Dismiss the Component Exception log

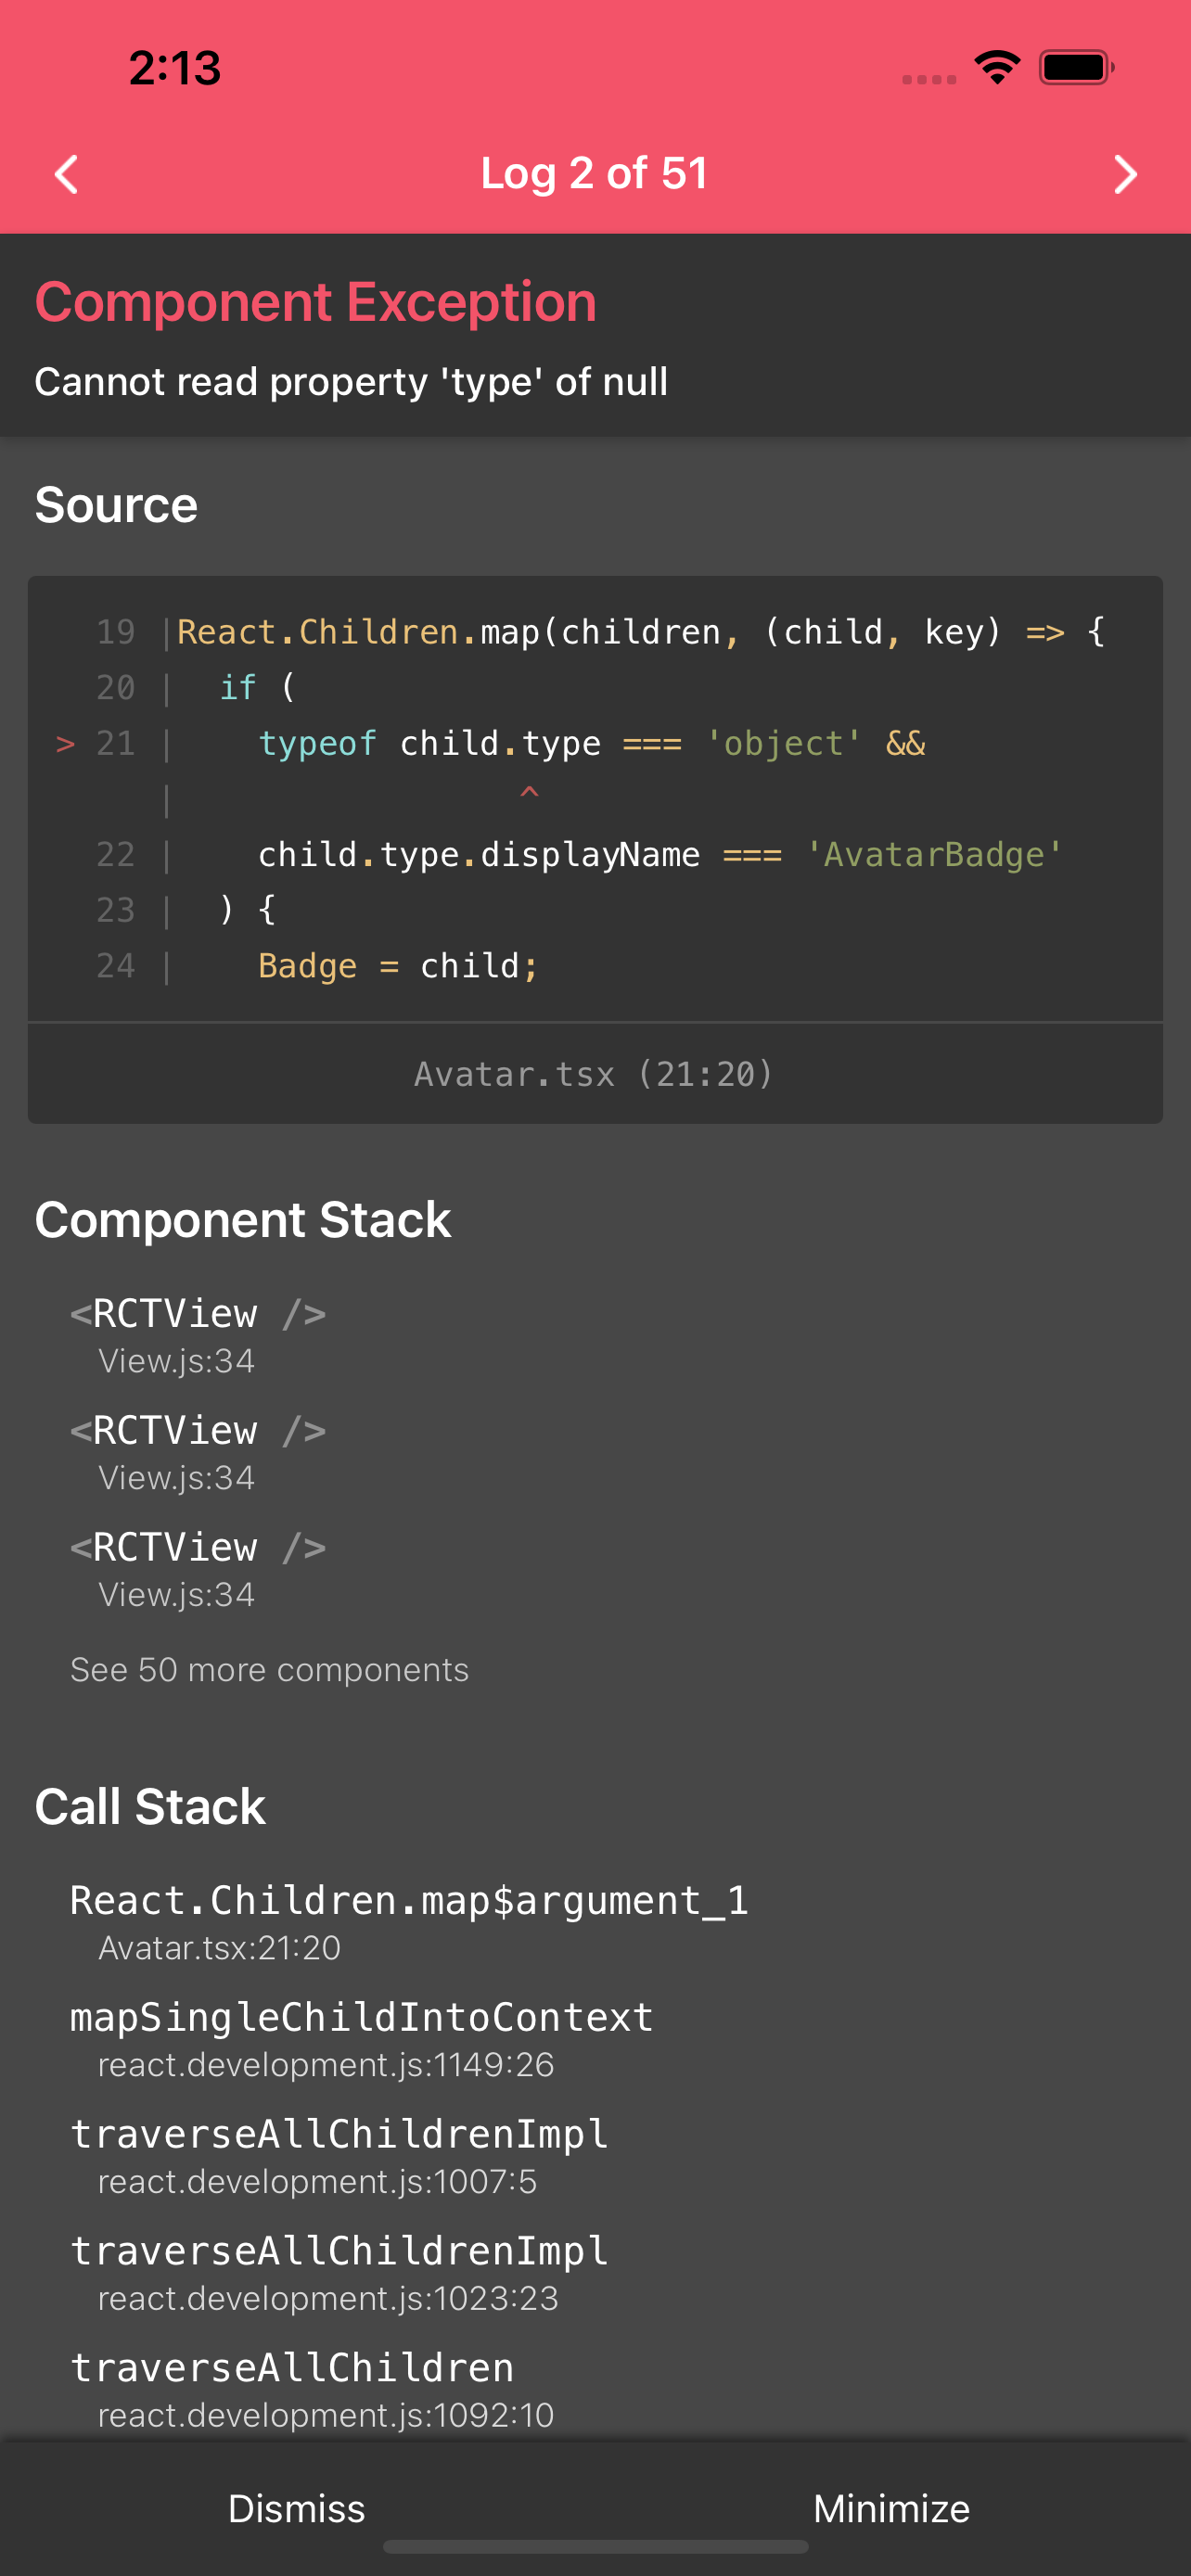296,2507
